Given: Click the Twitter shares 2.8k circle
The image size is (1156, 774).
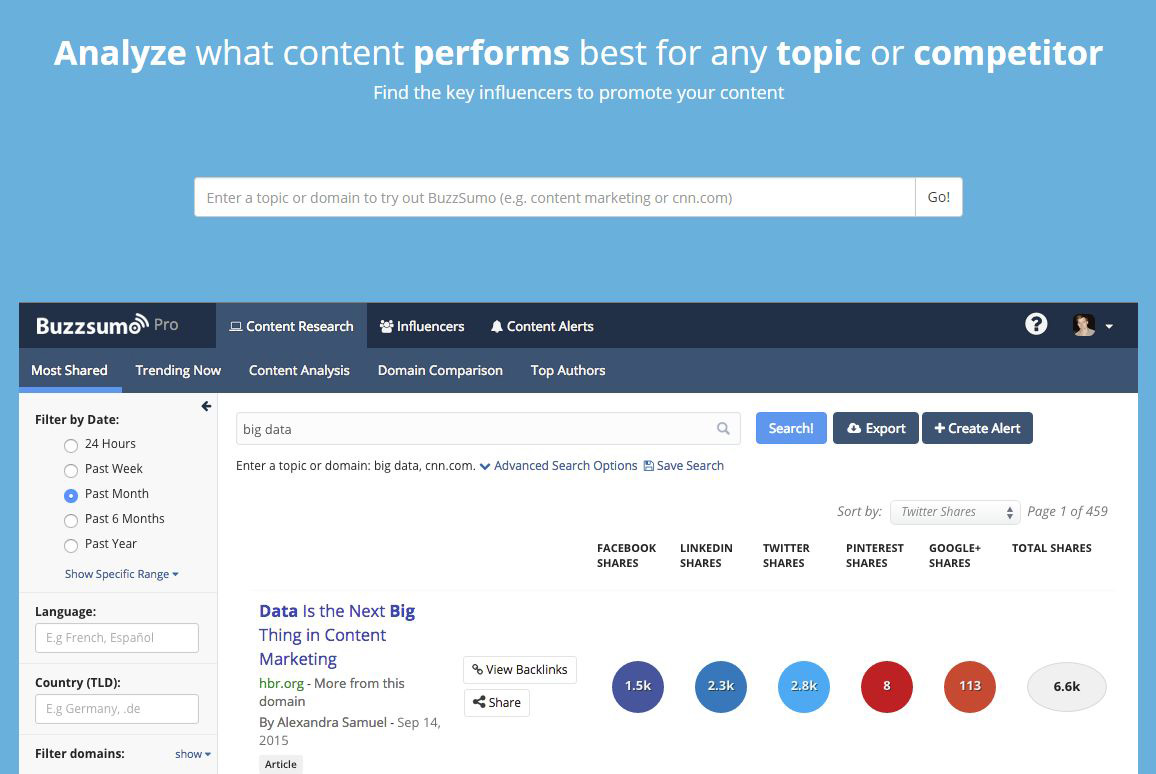Looking at the screenshot, I should point(804,686).
